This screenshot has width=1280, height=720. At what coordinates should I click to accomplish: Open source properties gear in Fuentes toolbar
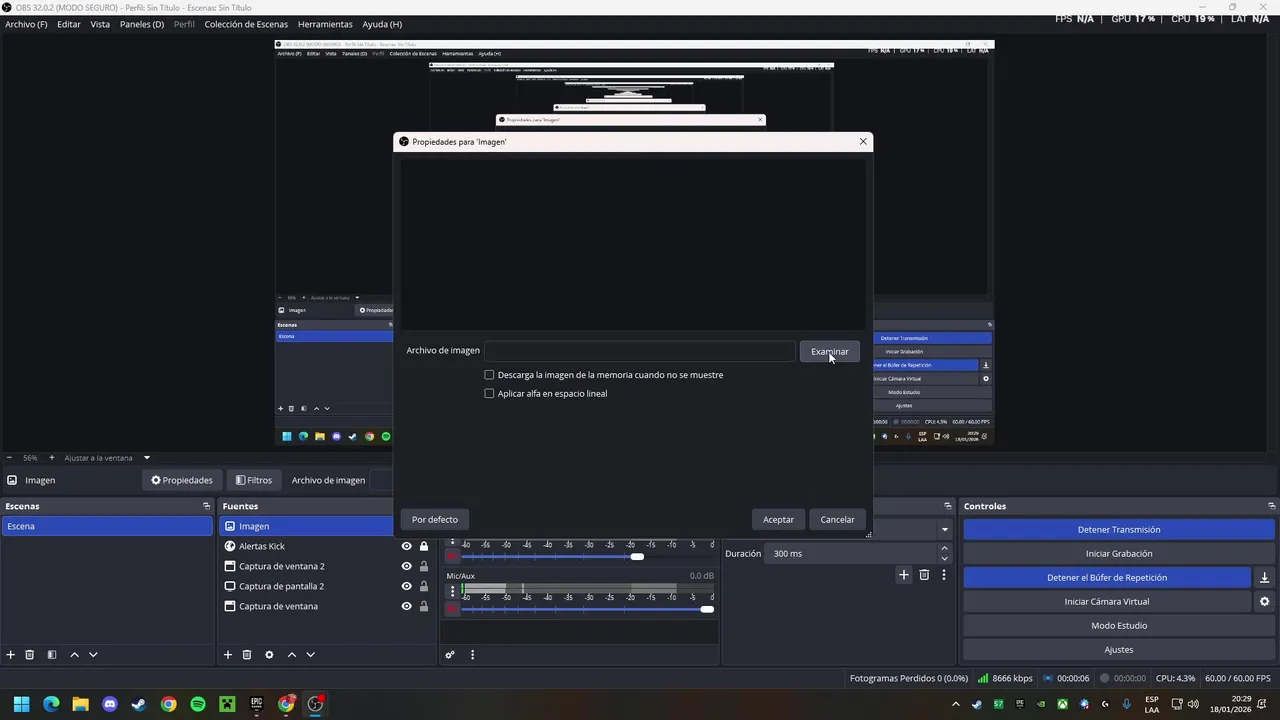(x=269, y=655)
